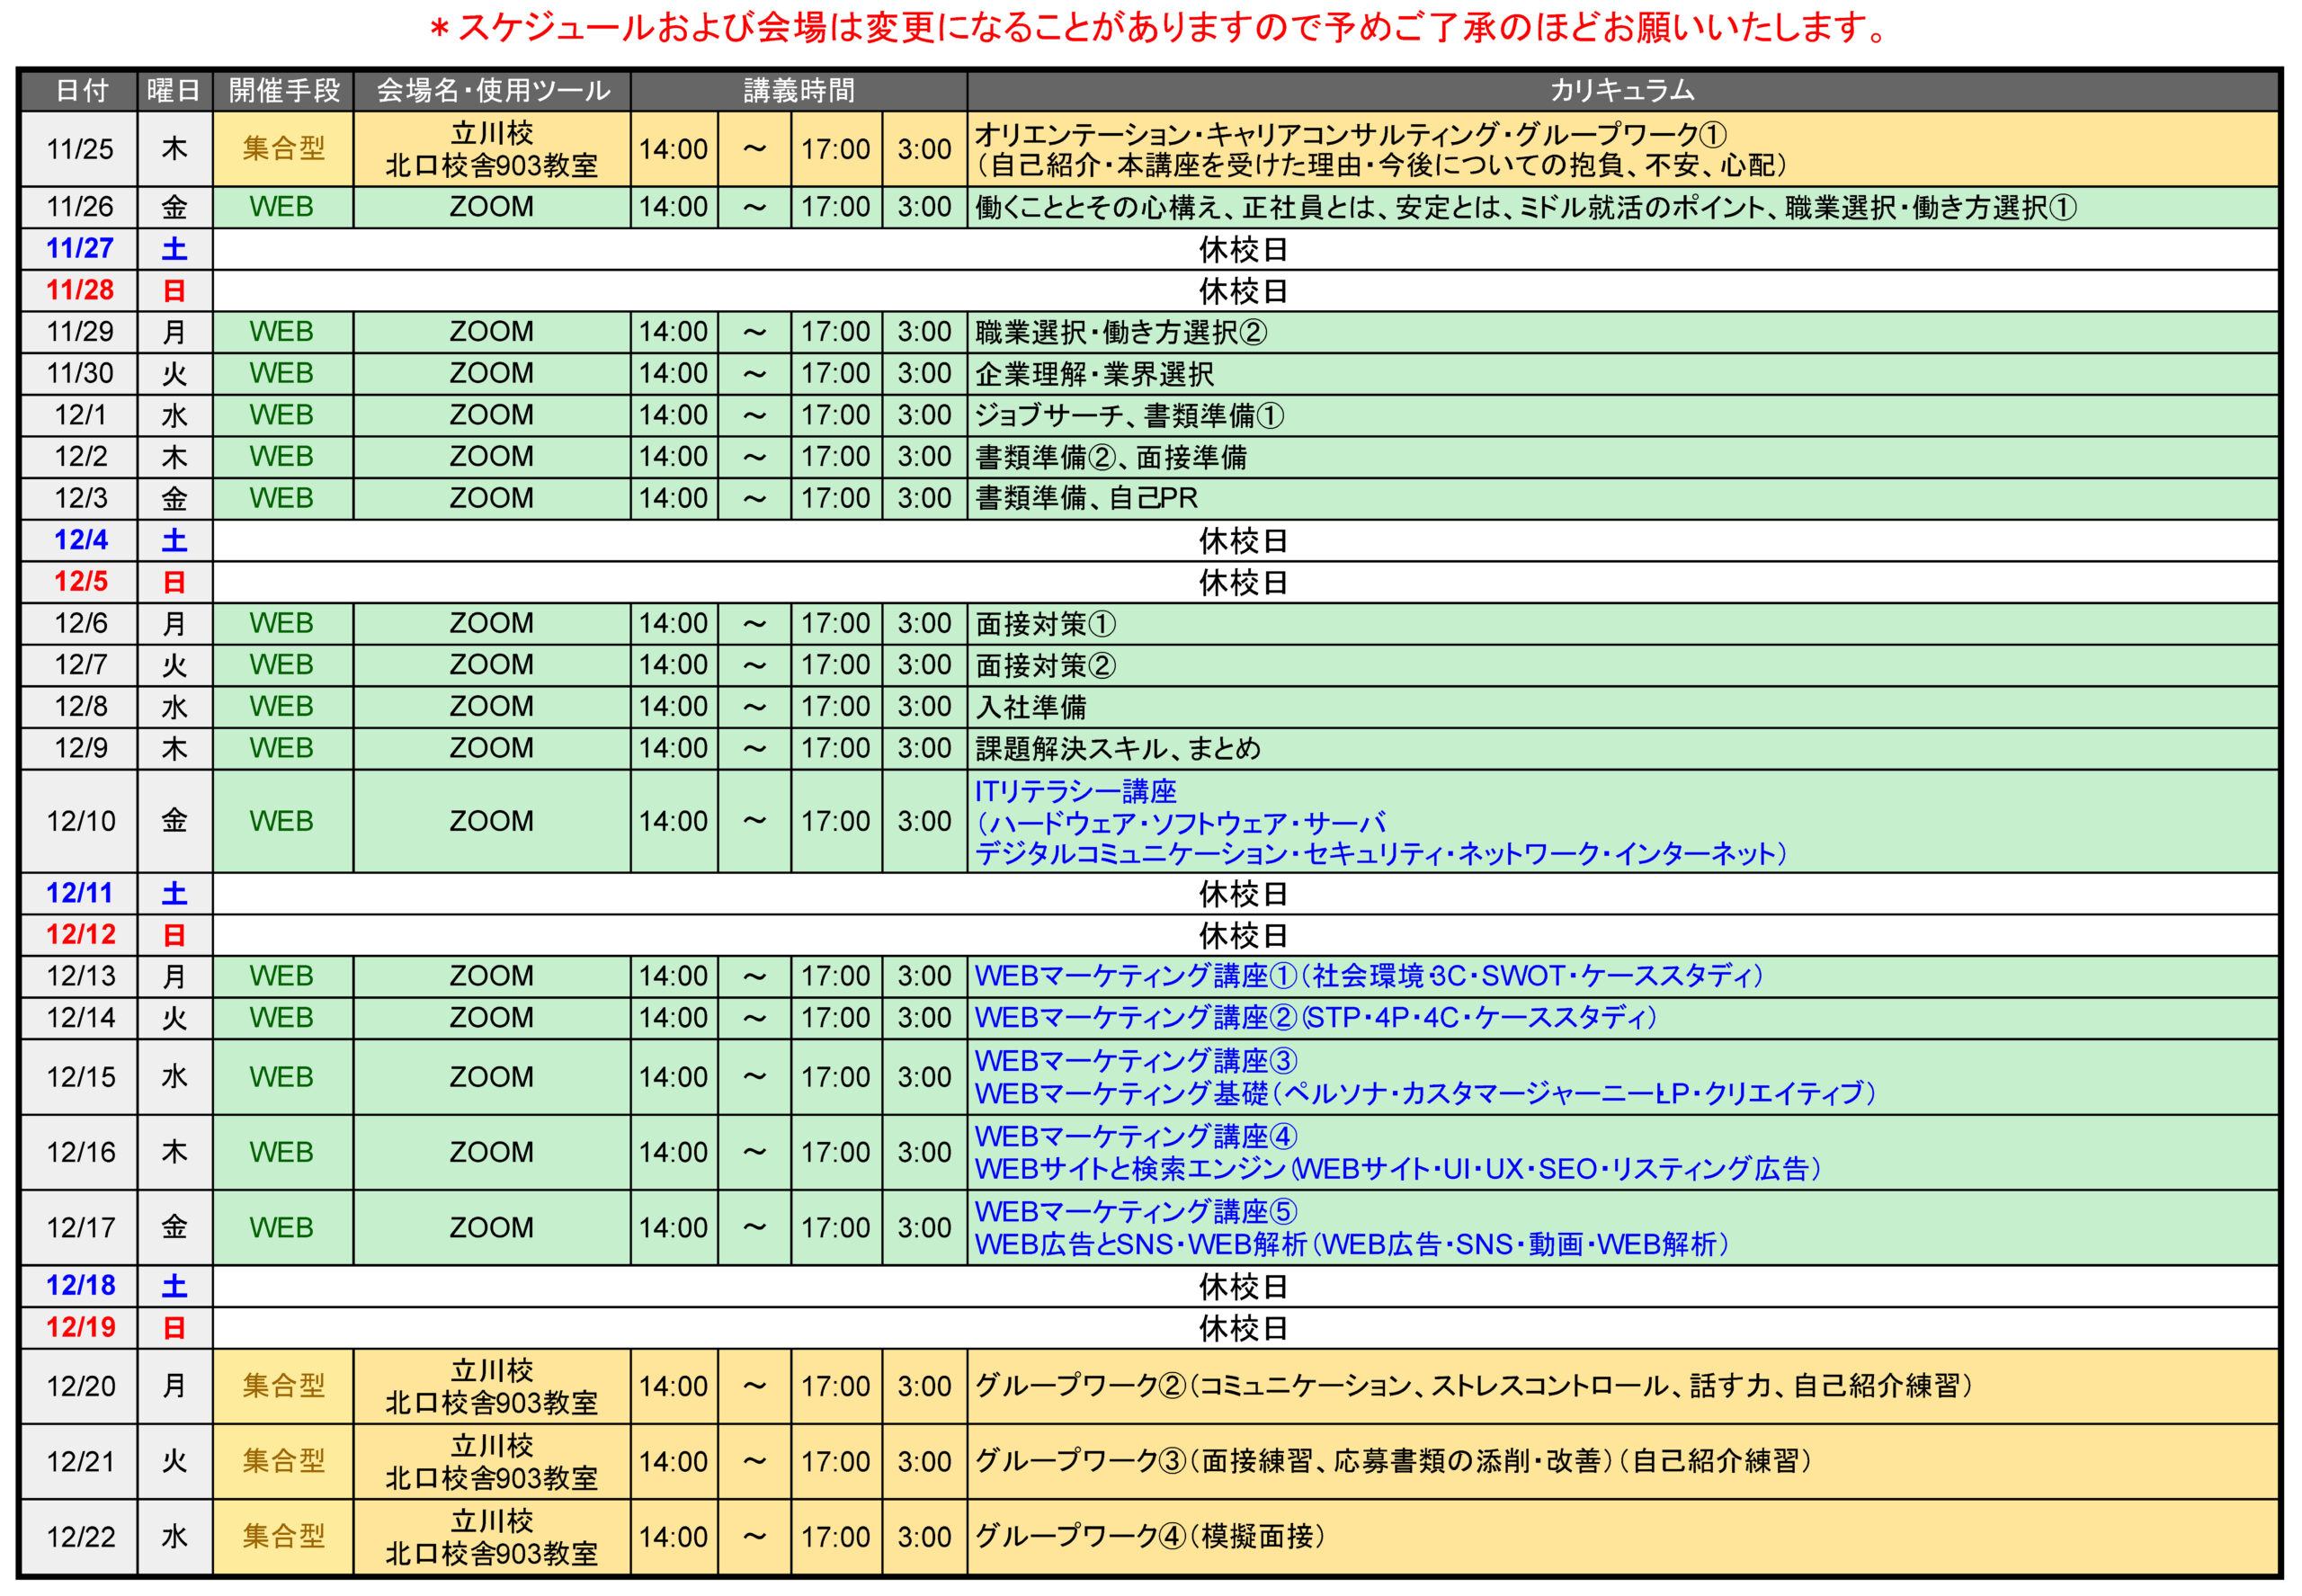Select the 11/26 date cell
The height and width of the screenshot is (1596, 2302).
click(x=80, y=207)
